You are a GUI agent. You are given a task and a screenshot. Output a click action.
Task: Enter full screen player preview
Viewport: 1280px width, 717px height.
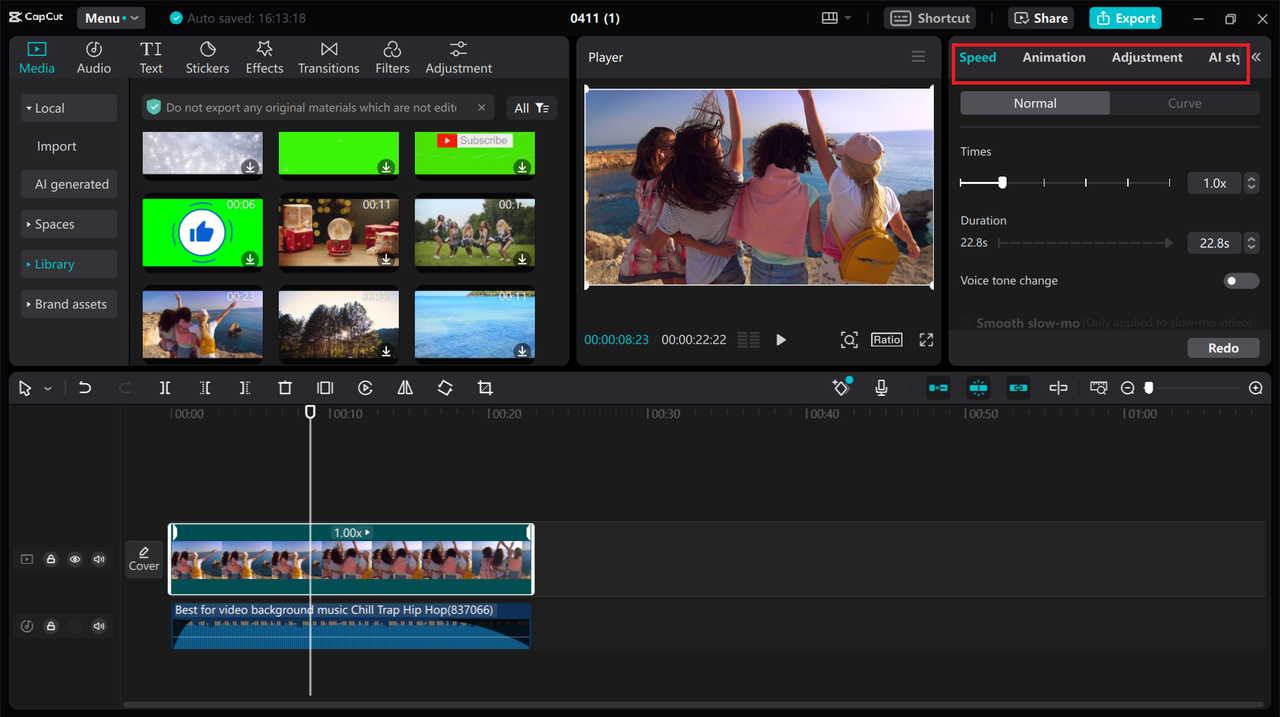[x=926, y=340]
